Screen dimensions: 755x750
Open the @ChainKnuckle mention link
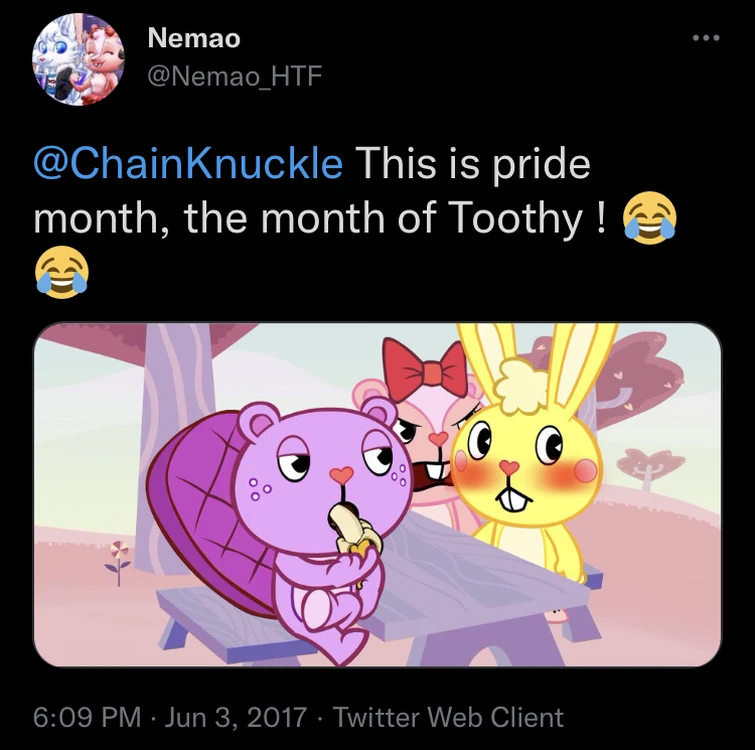click(x=187, y=163)
